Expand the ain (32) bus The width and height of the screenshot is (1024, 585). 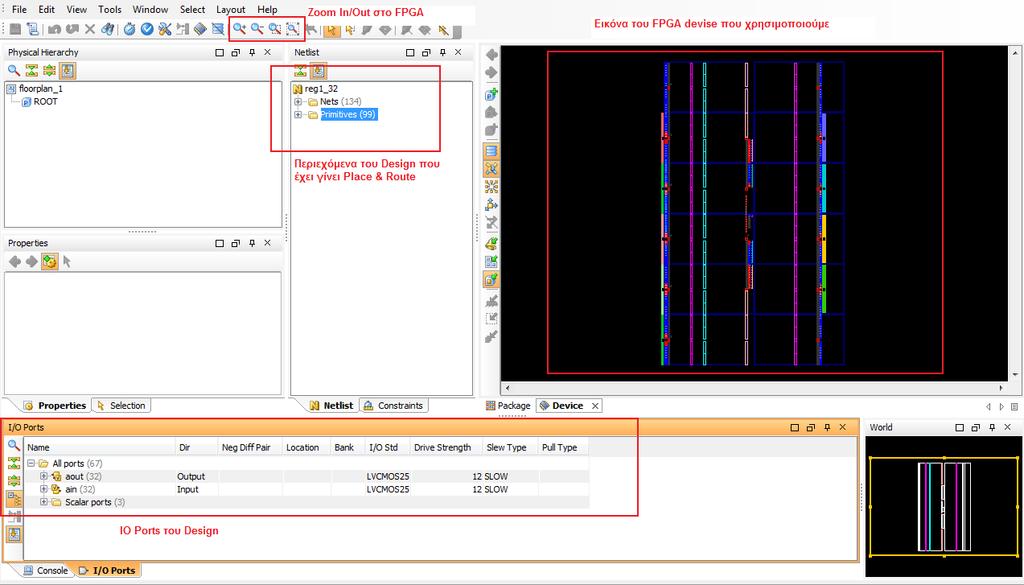pyautogui.click(x=44, y=489)
